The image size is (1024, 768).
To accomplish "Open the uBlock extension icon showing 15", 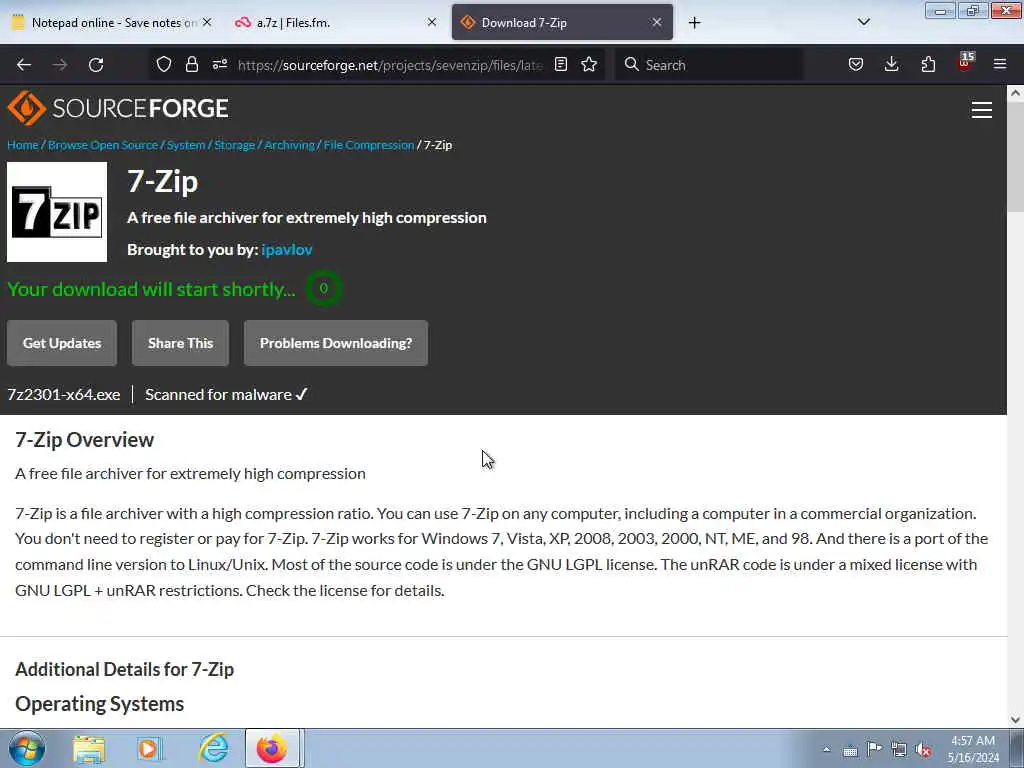I will pos(965,62).
